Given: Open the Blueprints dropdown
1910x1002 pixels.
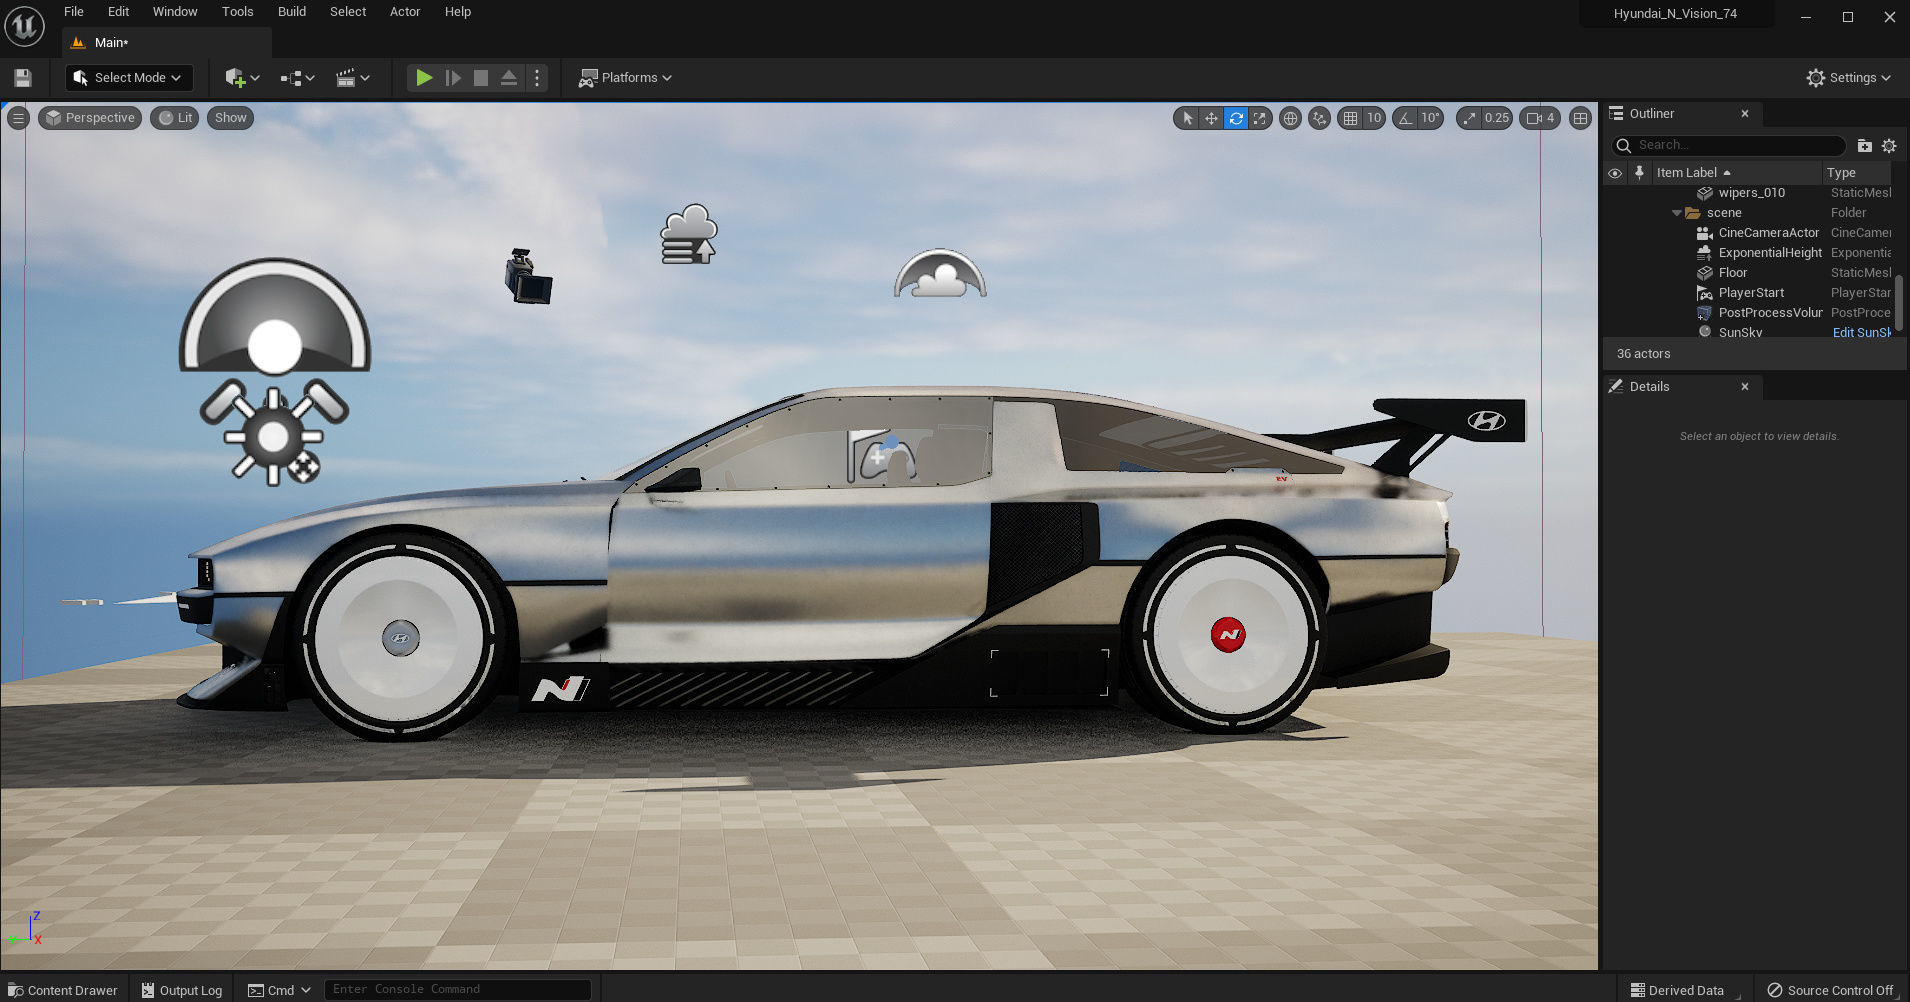Looking at the screenshot, I should 298,78.
